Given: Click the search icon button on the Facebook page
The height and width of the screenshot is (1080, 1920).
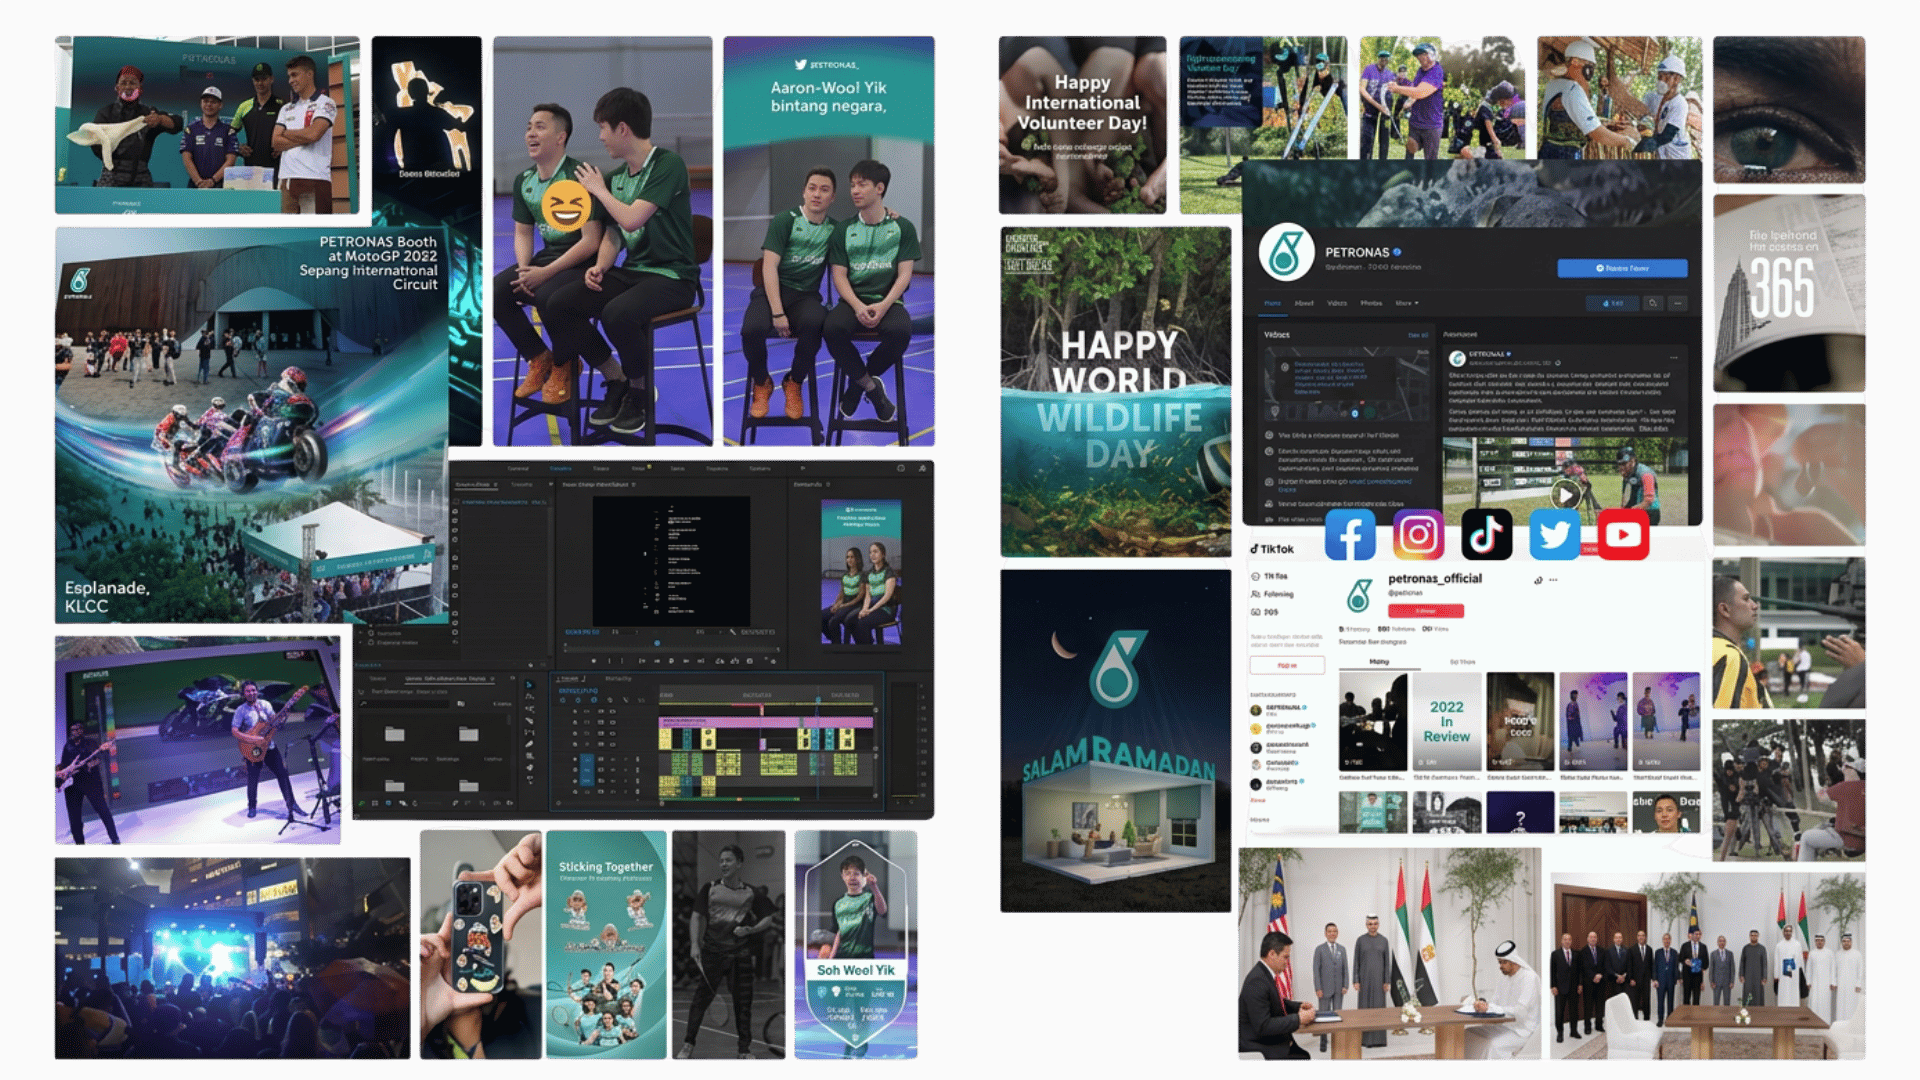Looking at the screenshot, I should point(1653,303).
